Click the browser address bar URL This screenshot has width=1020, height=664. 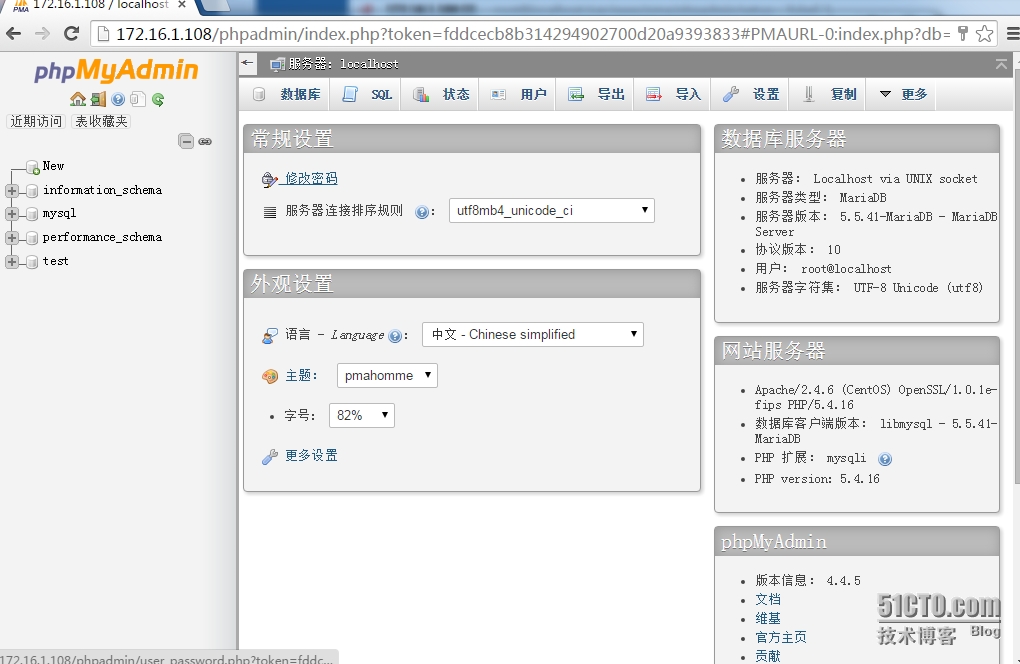(x=532, y=34)
